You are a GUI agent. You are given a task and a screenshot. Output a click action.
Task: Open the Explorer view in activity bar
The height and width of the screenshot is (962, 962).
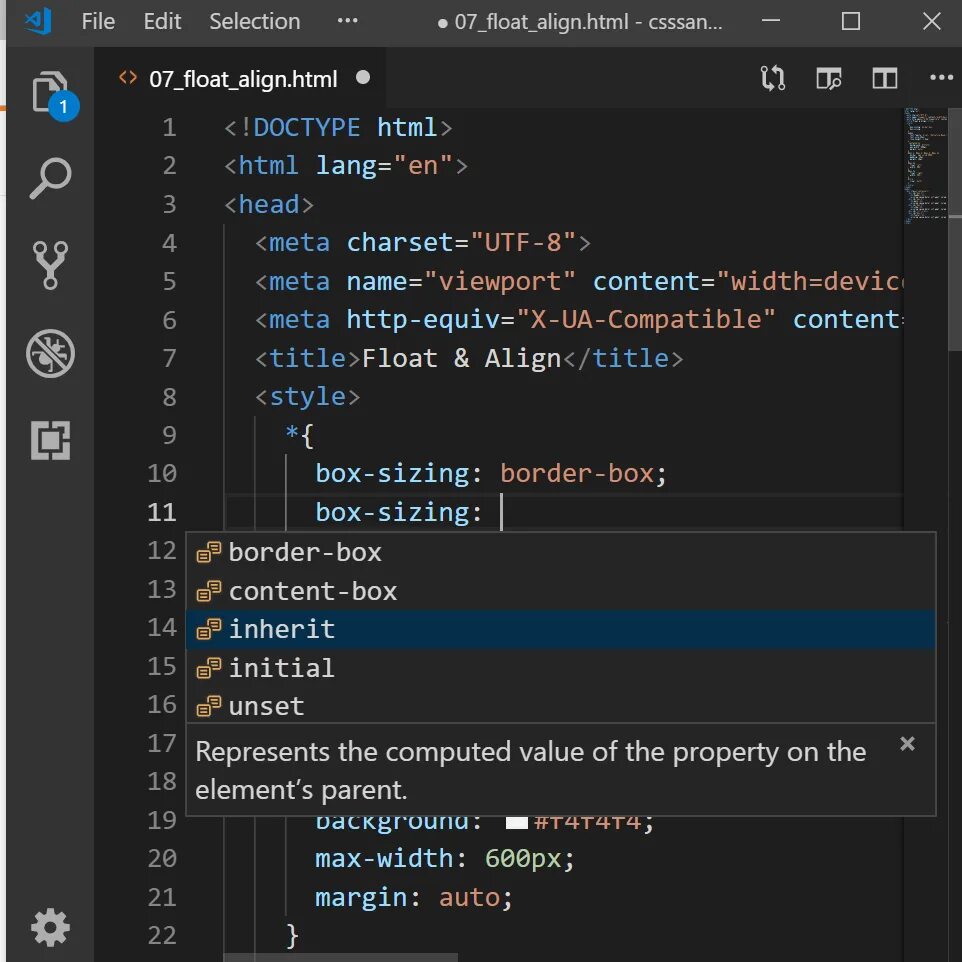[50, 93]
